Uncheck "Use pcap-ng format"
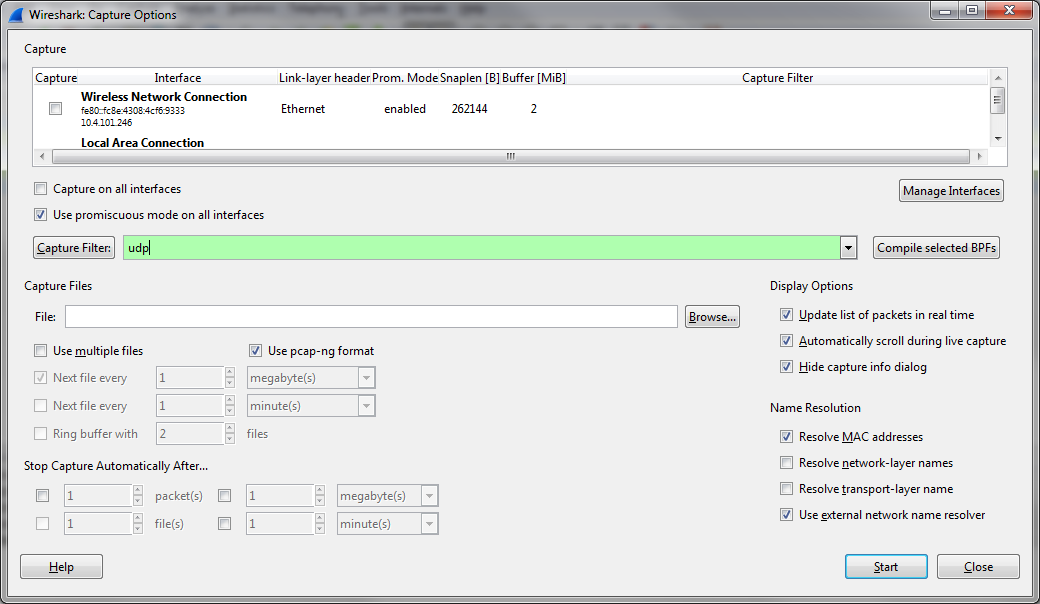This screenshot has width=1040, height=604. [x=255, y=351]
